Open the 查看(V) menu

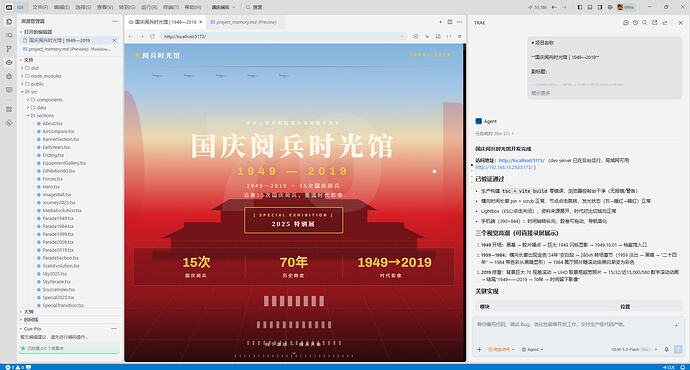point(105,7)
